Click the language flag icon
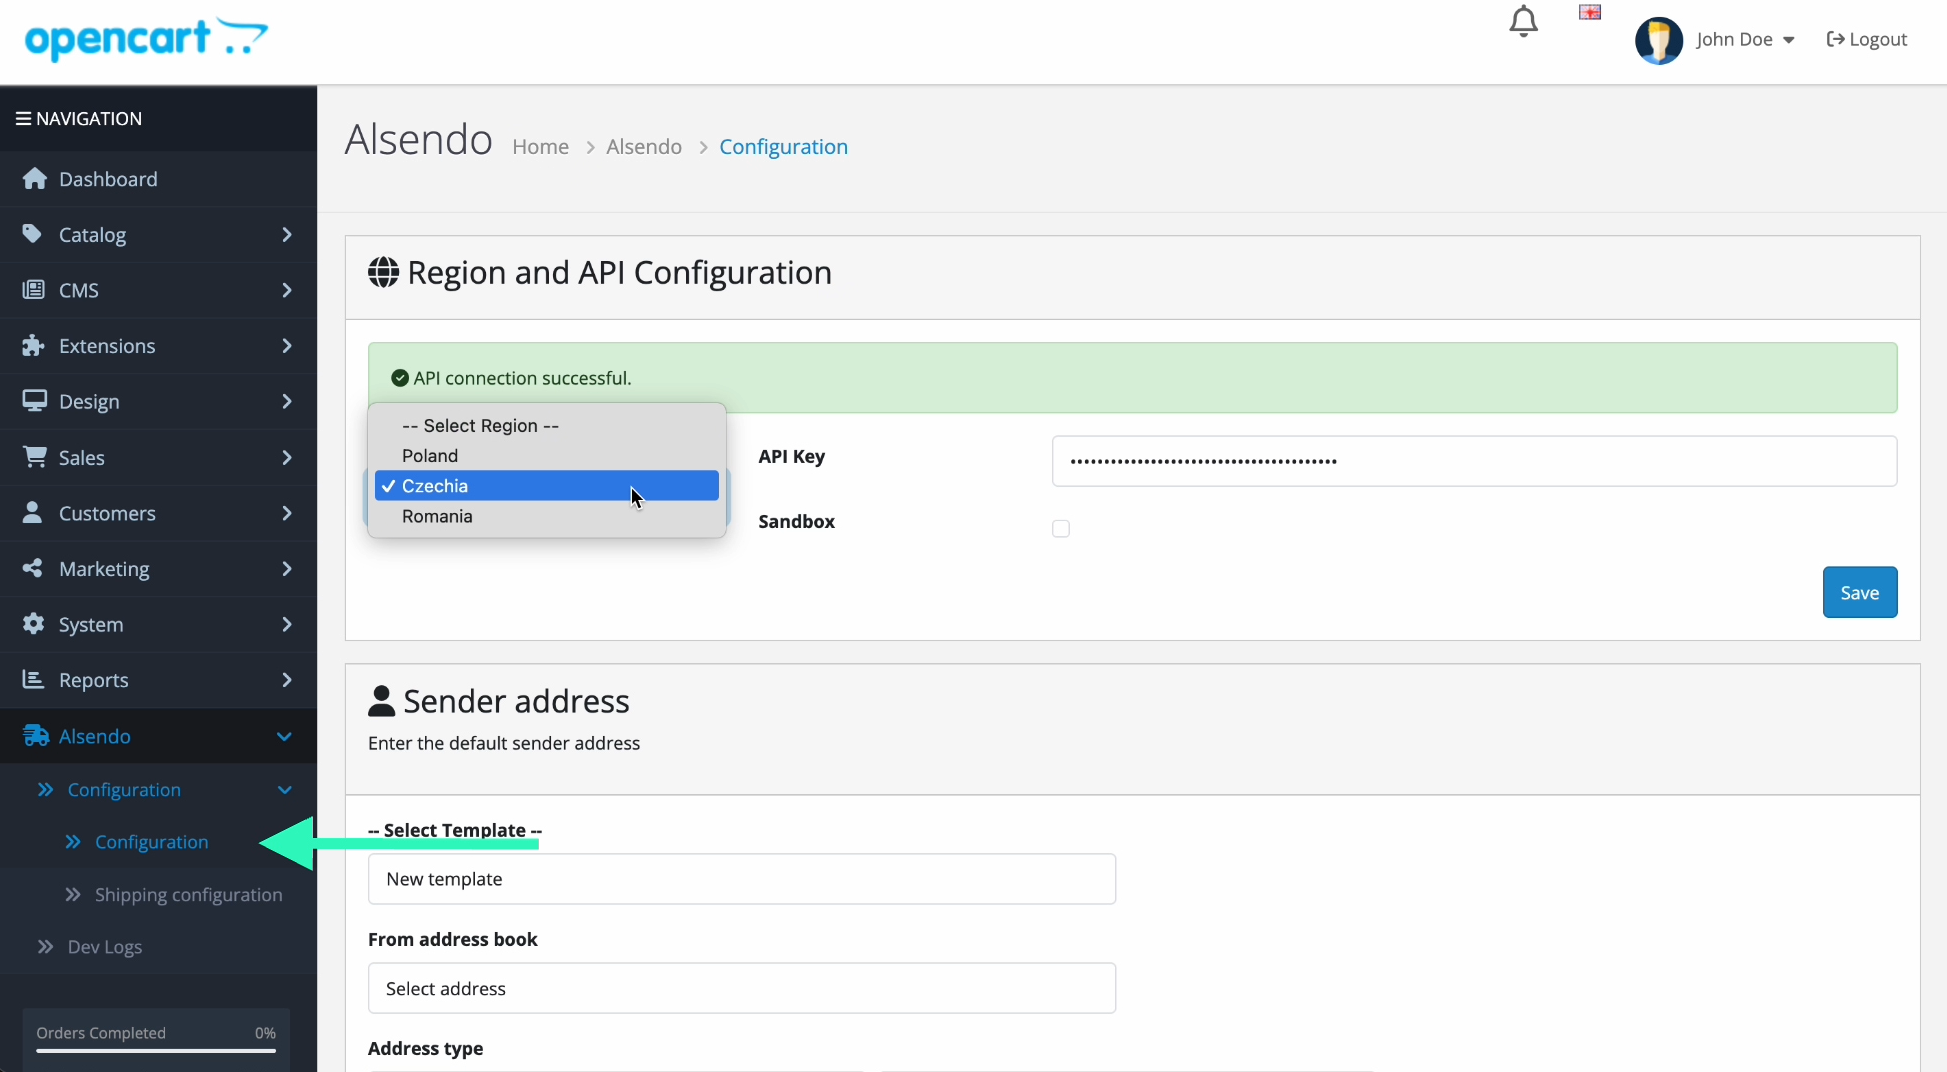Screen dimensions: 1947x1072 pos(1590,12)
